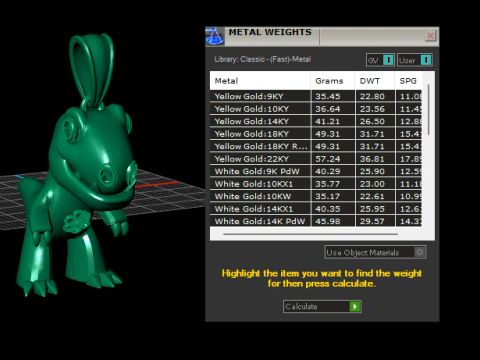The image size is (480, 360).
Task: Select the Yellow Gold:9KY row
Action: [x=316, y=96]
